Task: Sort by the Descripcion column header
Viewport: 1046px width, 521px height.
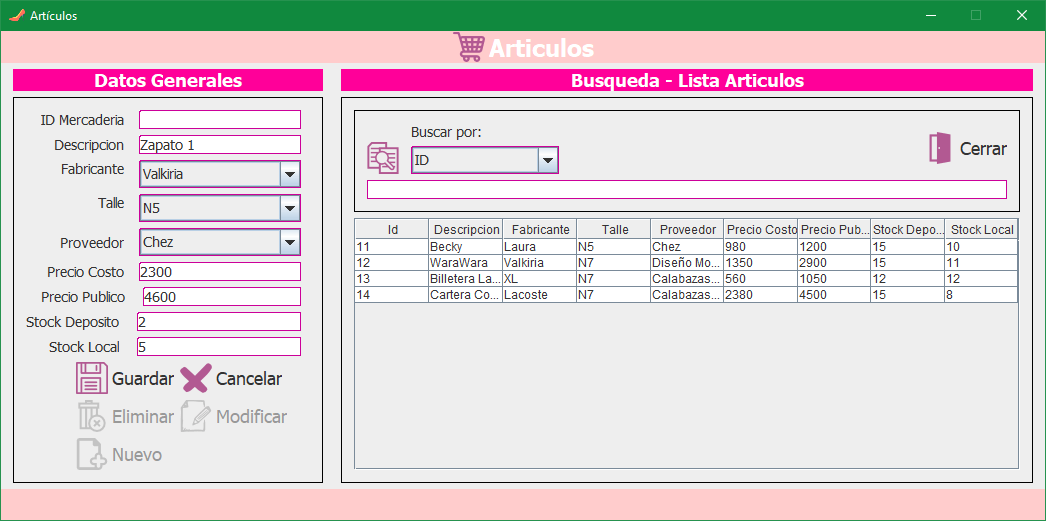Action: pyautogui.click(x=466, y=229)
